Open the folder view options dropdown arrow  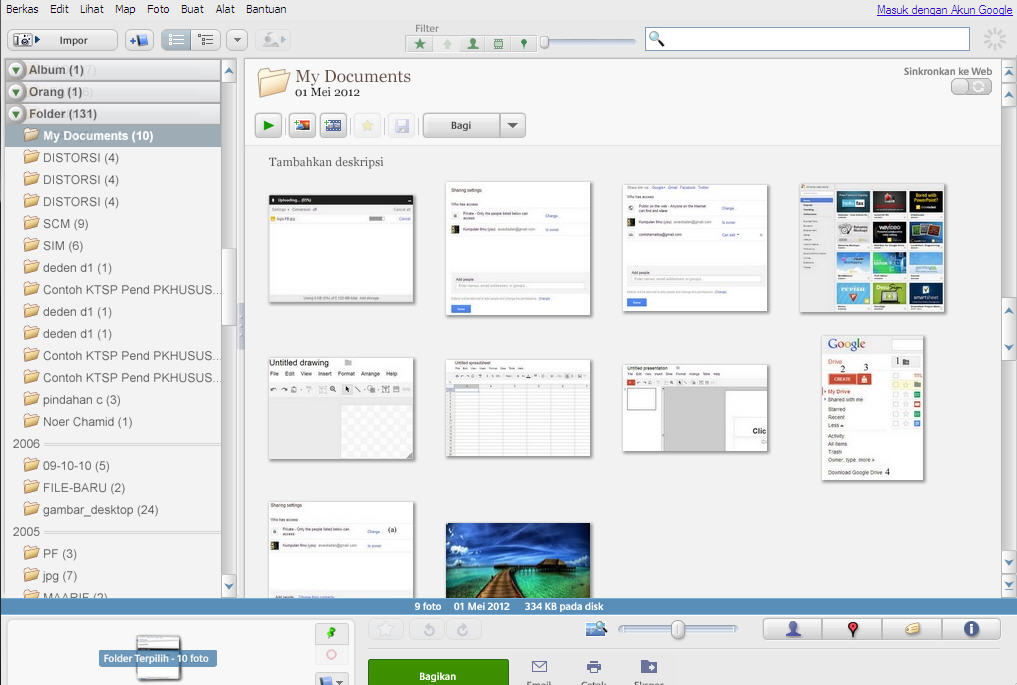click(237, 40)
